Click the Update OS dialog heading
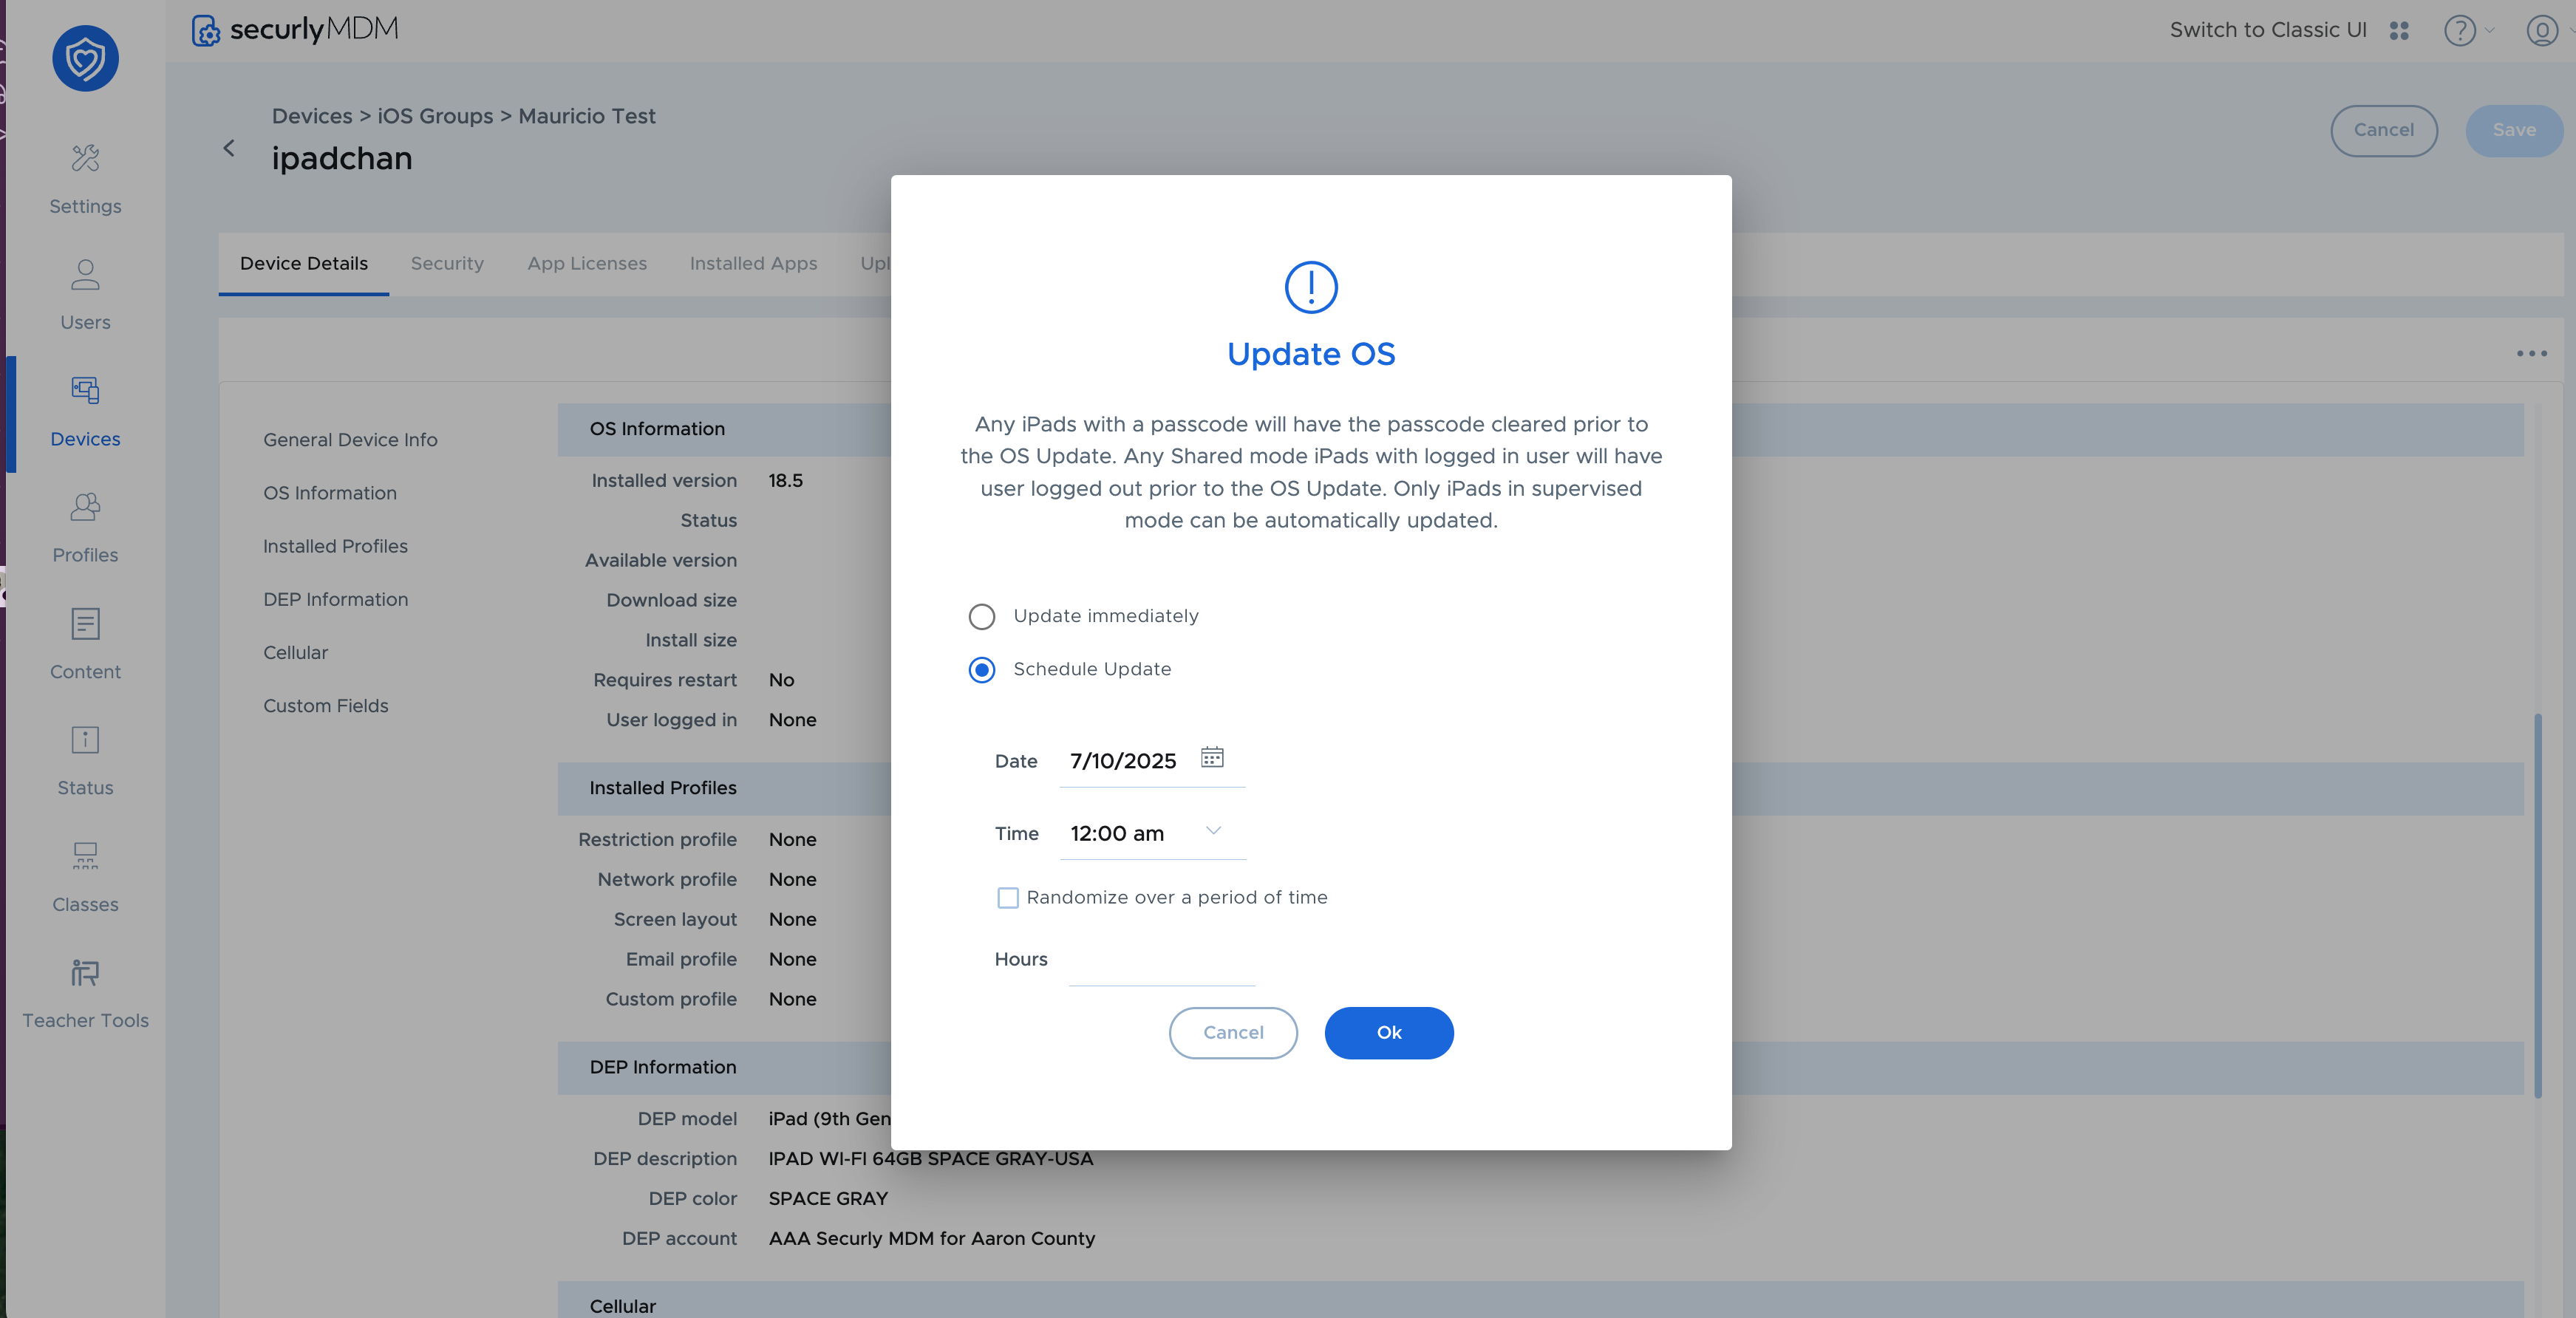The height and width of the screenshot is (1318, 2576). point(1311,354)
